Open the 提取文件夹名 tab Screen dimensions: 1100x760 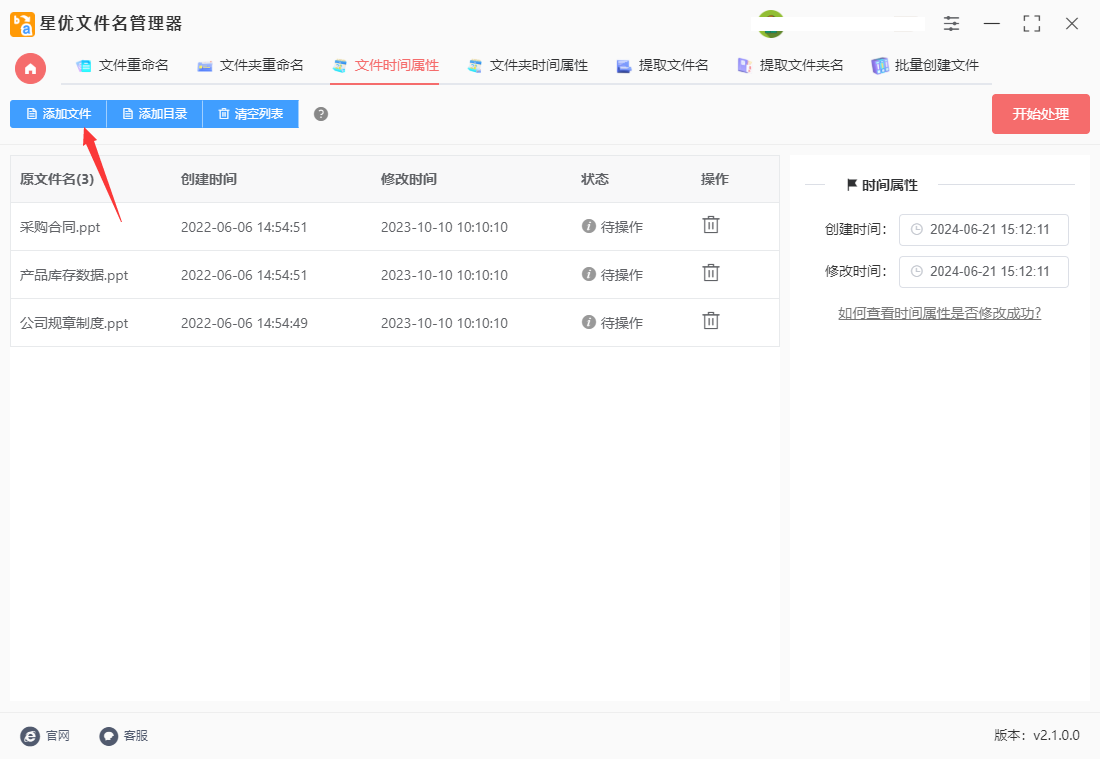tap(790, 65)
